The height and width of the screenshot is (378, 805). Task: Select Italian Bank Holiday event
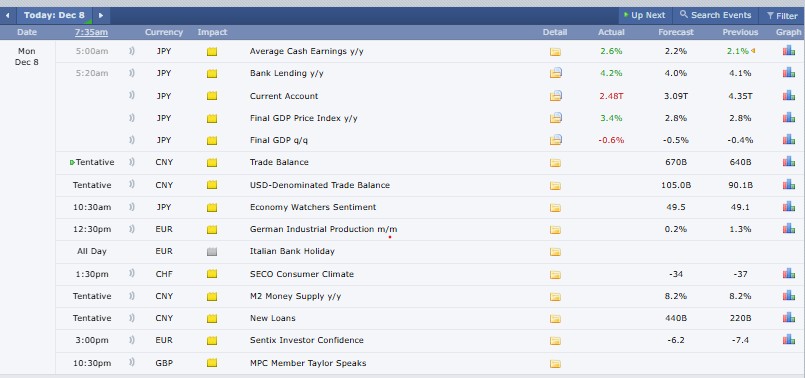[x=292, y=251]
